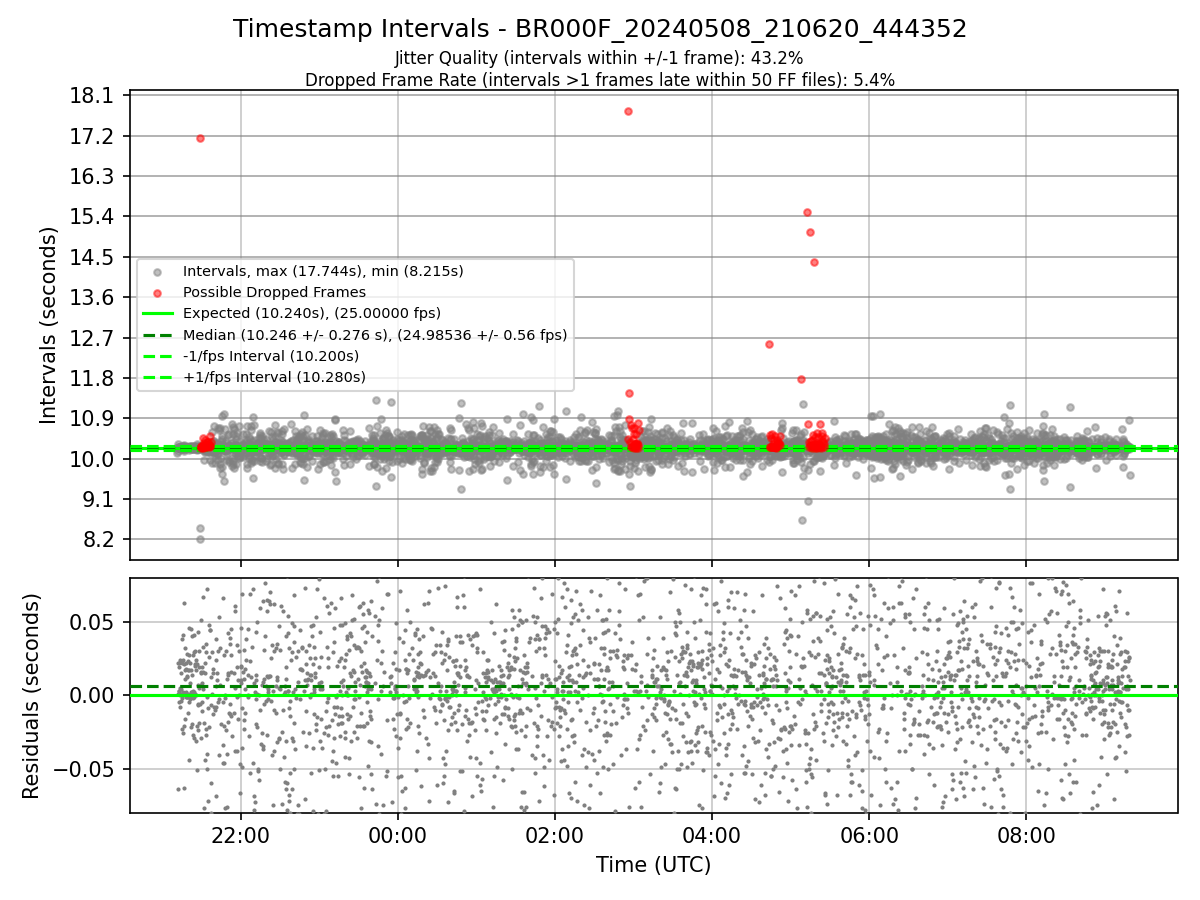1200x900 pixels.
Task: Click the 04:00 tick label on time axis
Action: [x=712, y=834]
